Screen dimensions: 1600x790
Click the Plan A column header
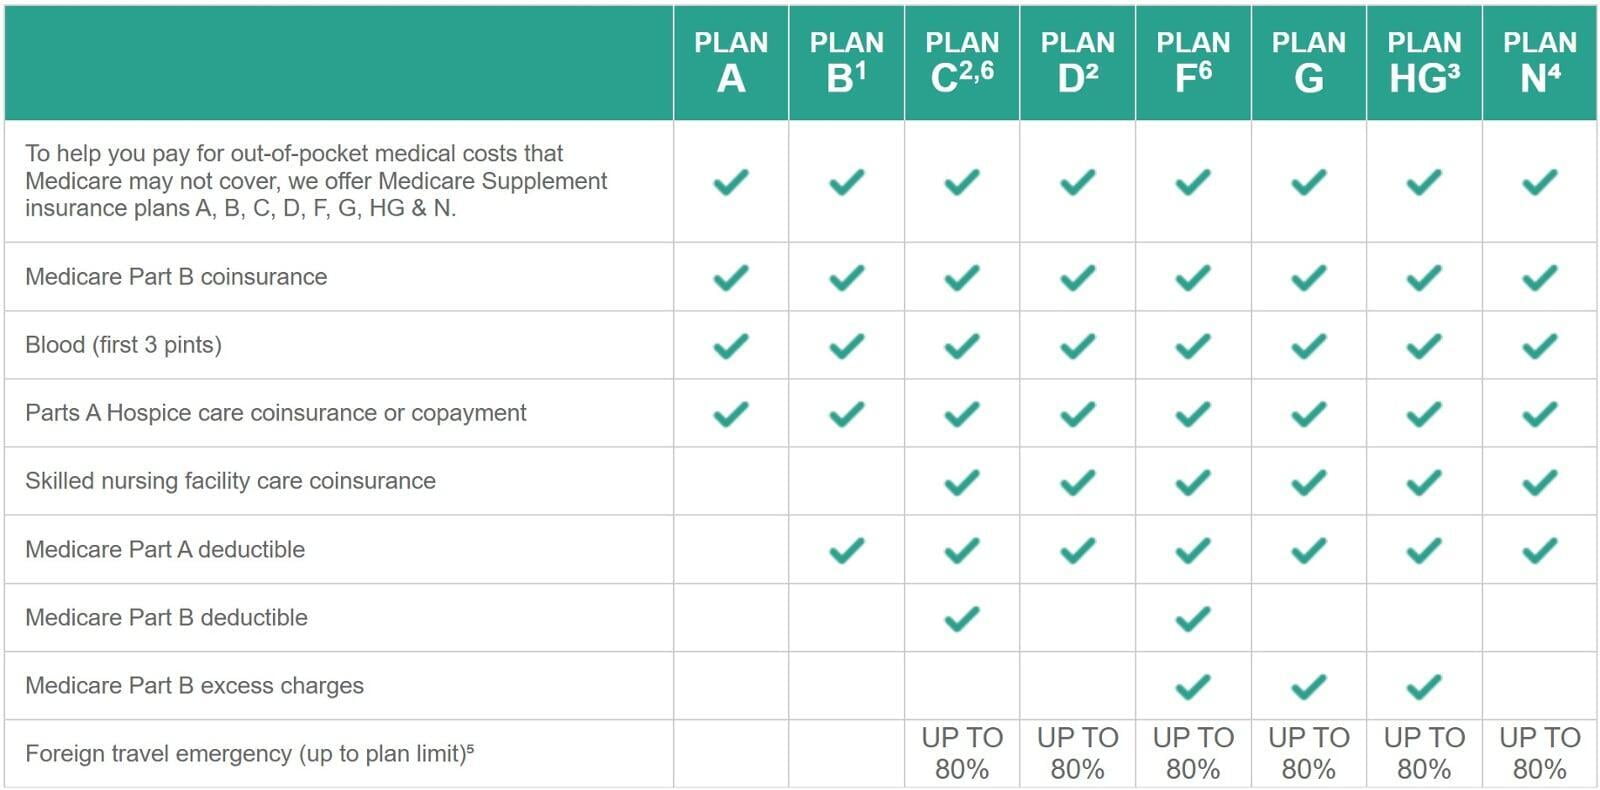coord(731,62)
